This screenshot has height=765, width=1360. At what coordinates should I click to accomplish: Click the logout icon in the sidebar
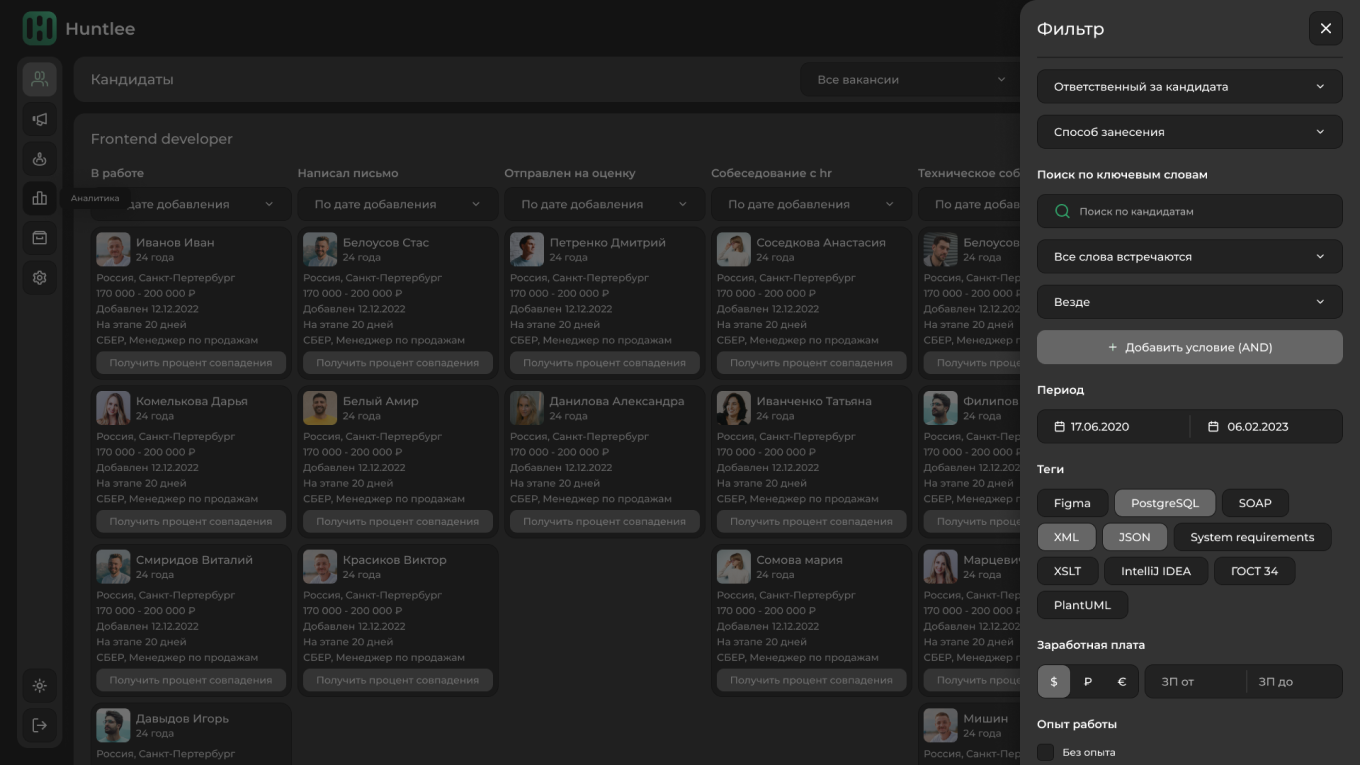pos(40,725)
